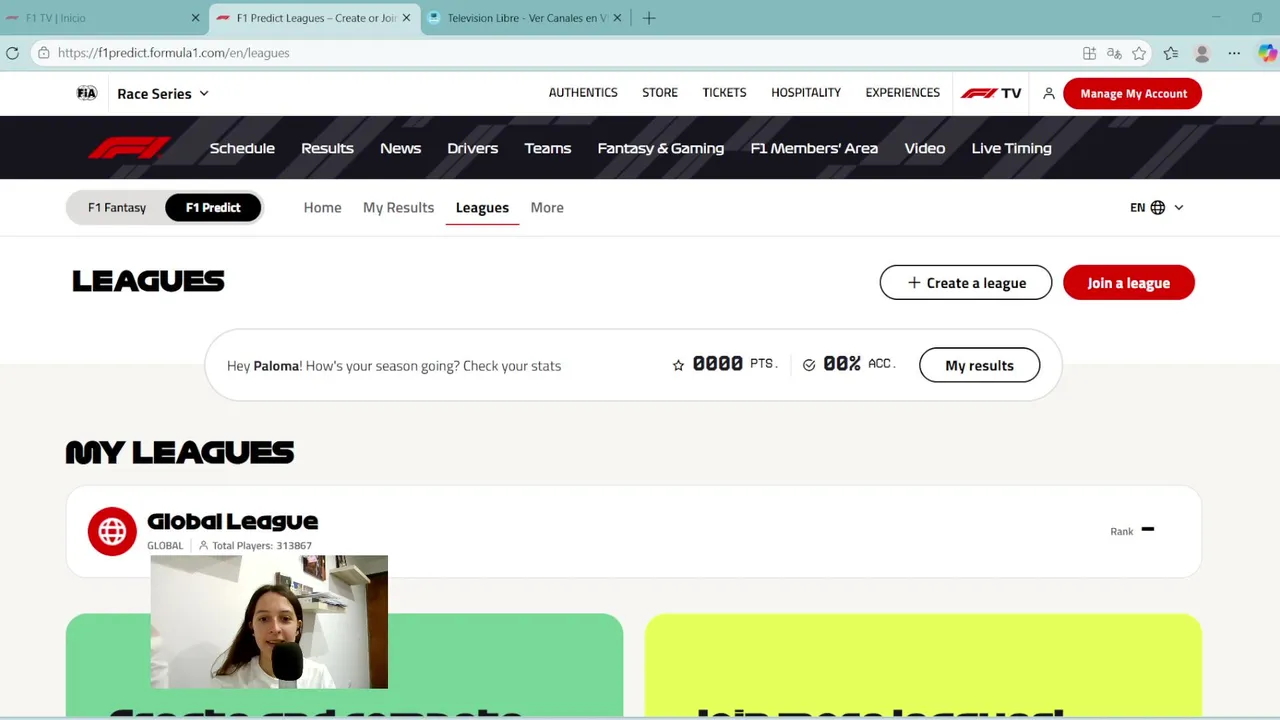The width and height of the screenshot is (1280, 720).
Task: Click the globe language icon
Action: (x=1158, y=208)
